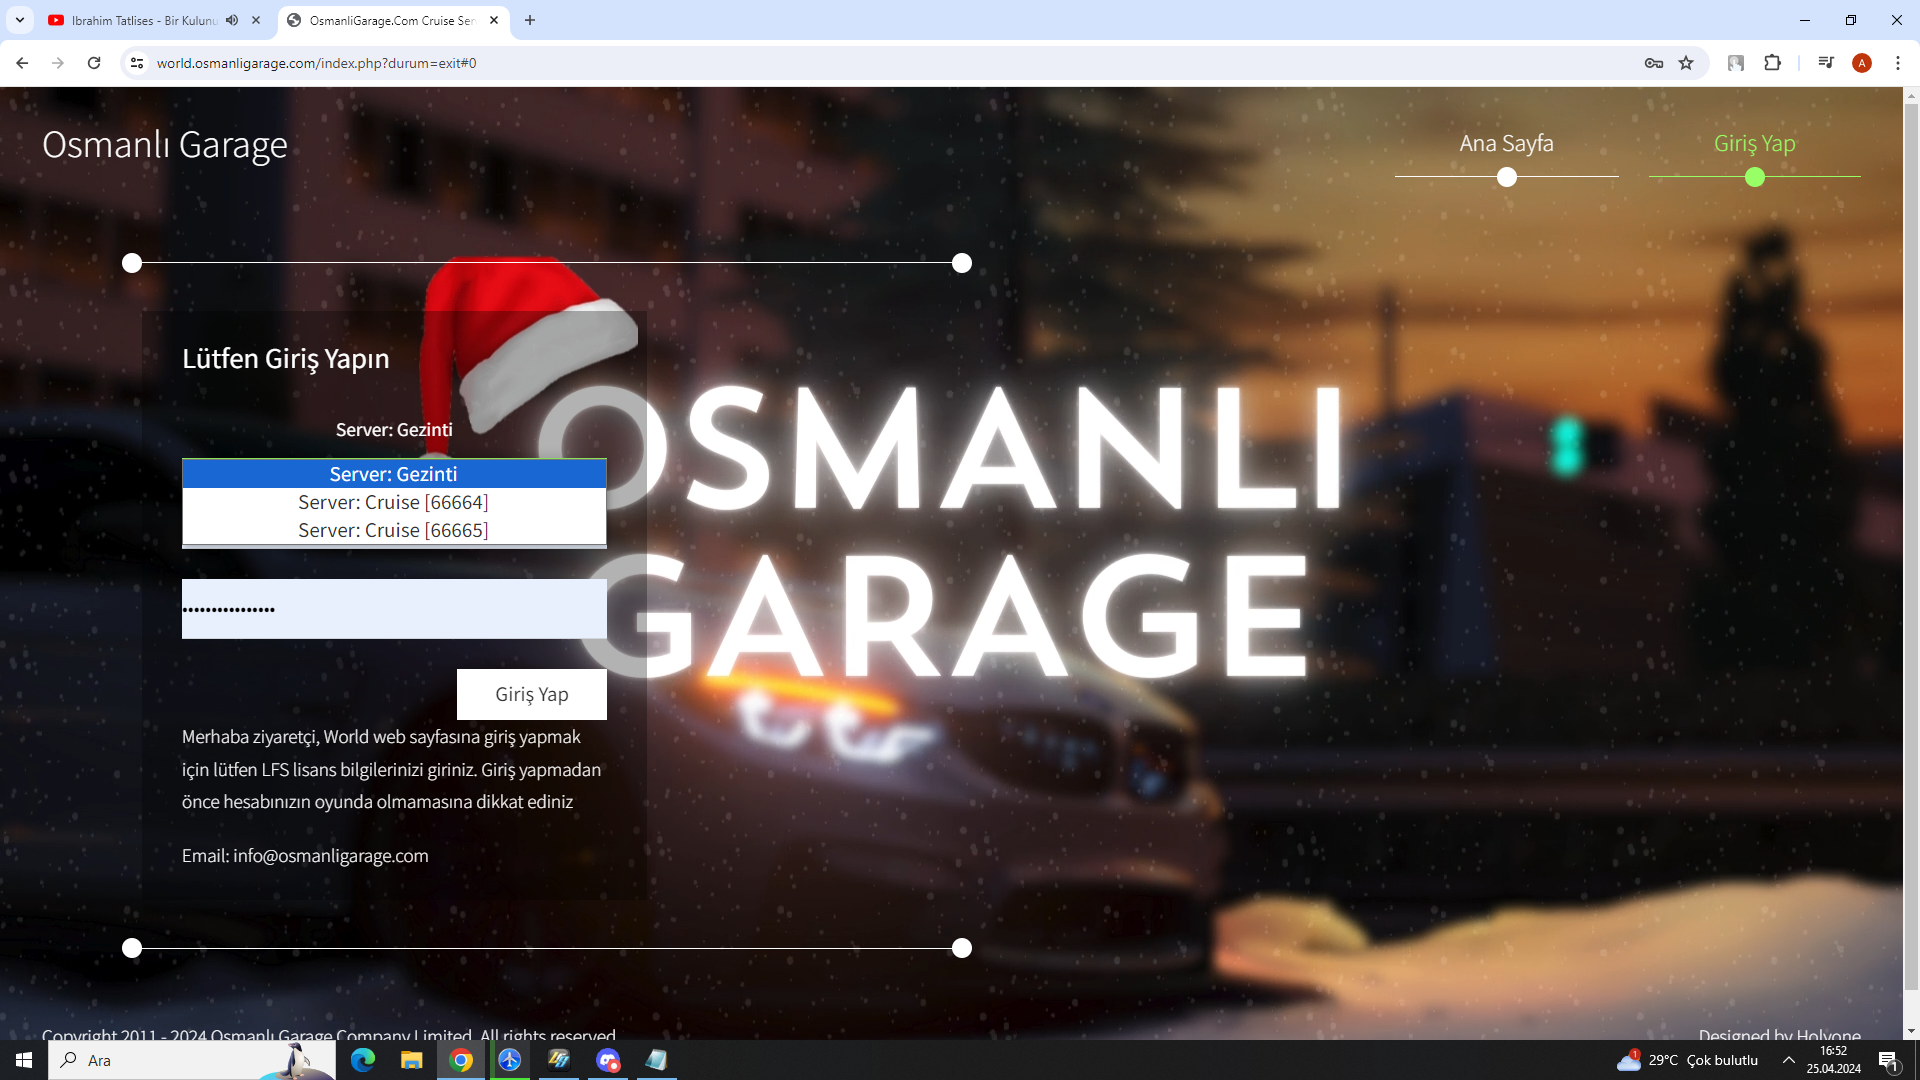Click the Giriş Yap login button

click(532, 694)
